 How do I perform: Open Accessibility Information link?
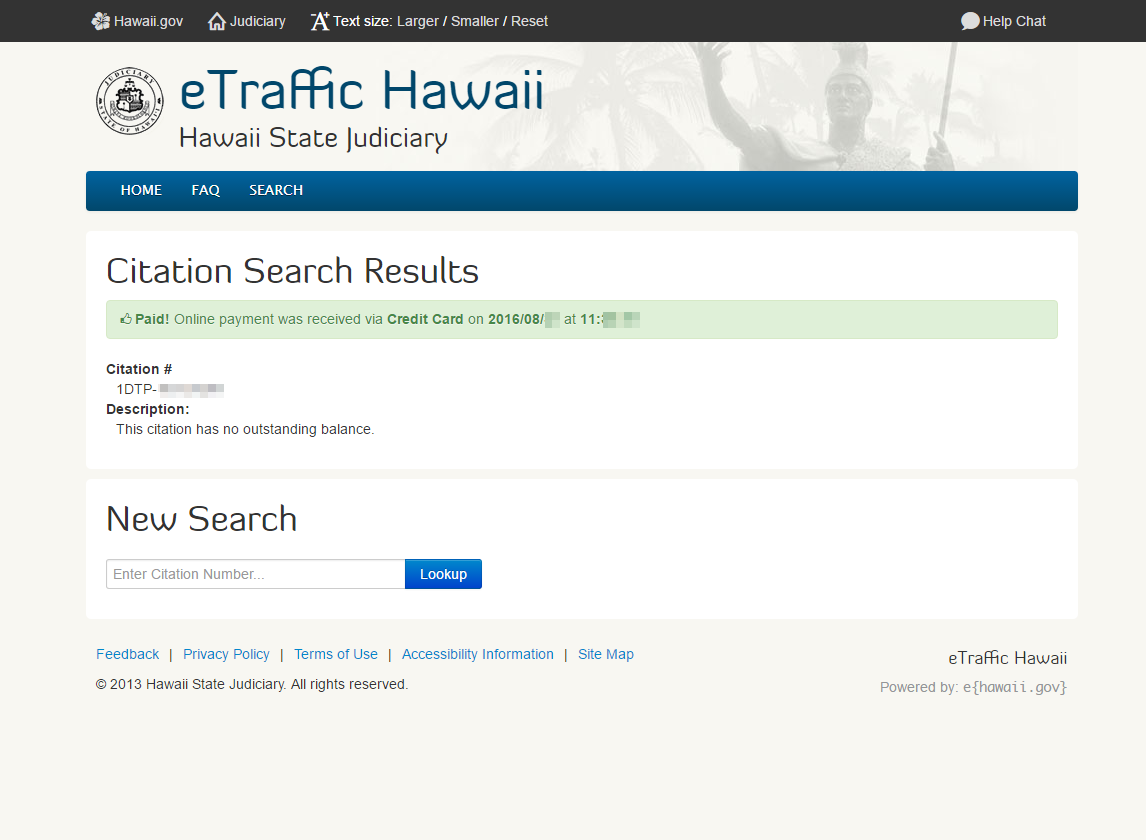tap(477, 654)
